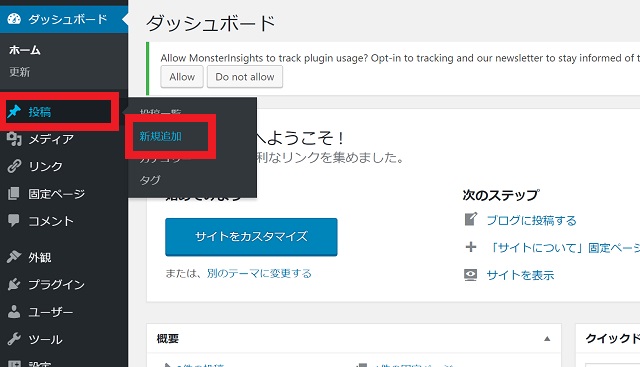The height and width of the screenshot is (367, 640).
Task: Click the Comments speech bubble icon
Action: coord(14,220)
